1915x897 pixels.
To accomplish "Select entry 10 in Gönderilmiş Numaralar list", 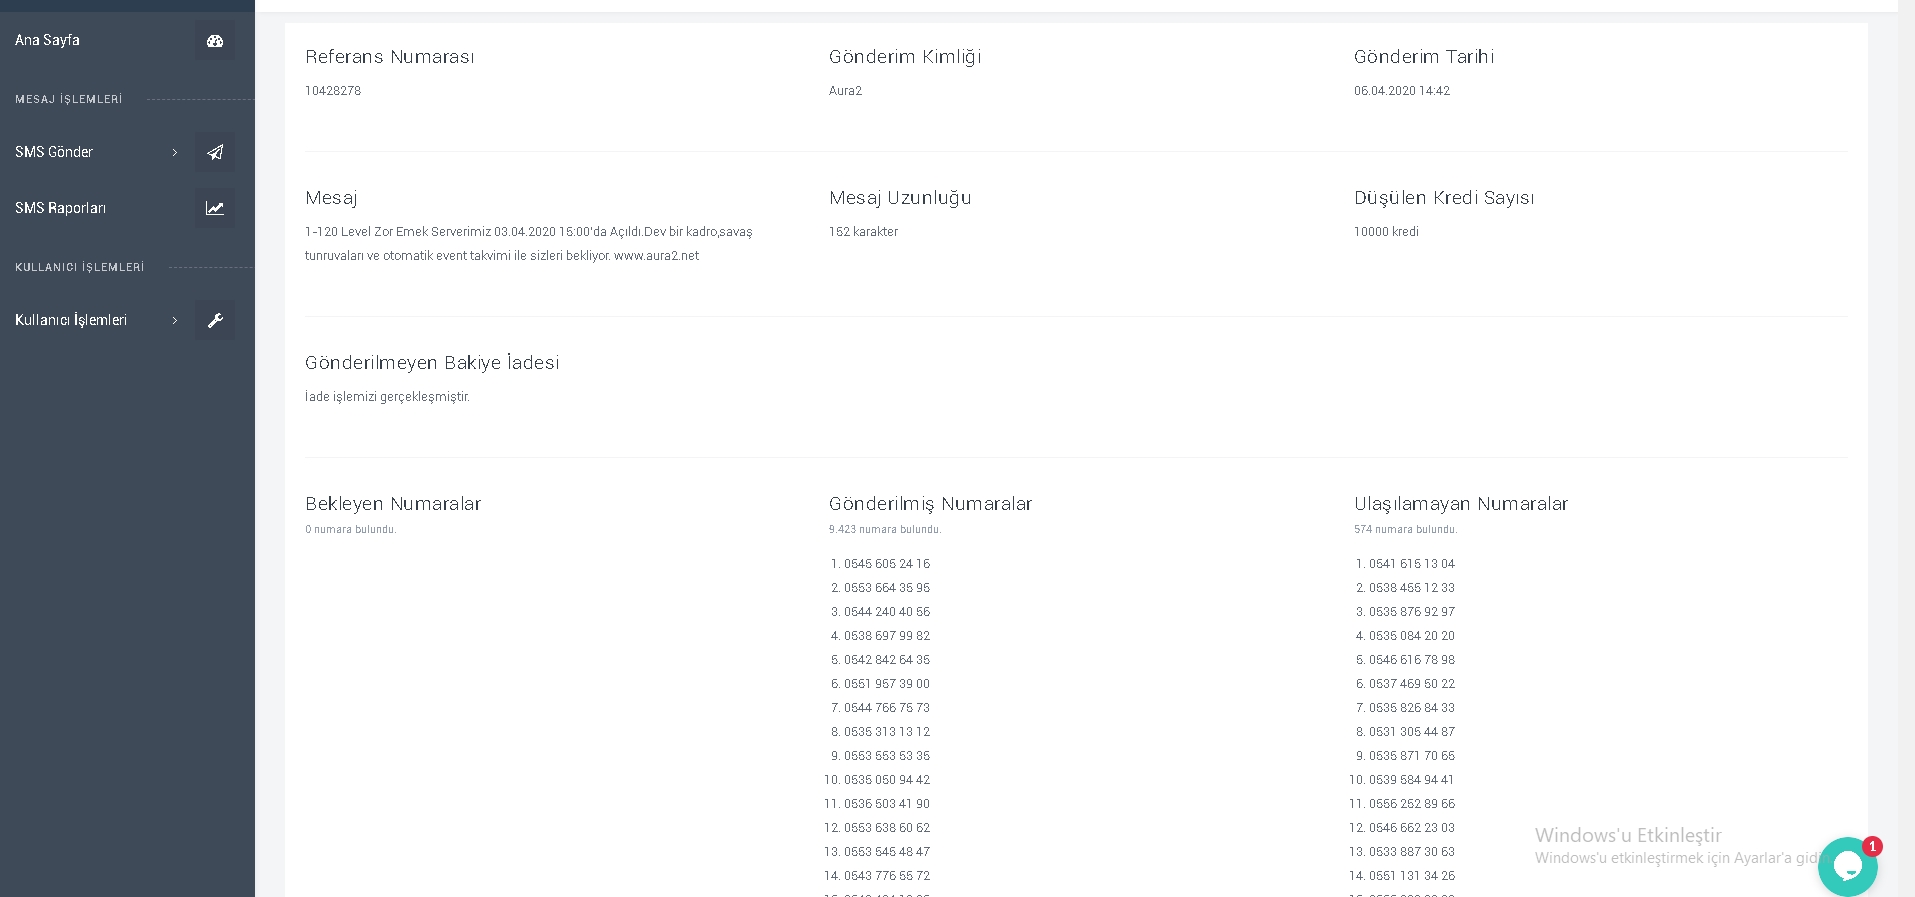I will coord(887,780).
